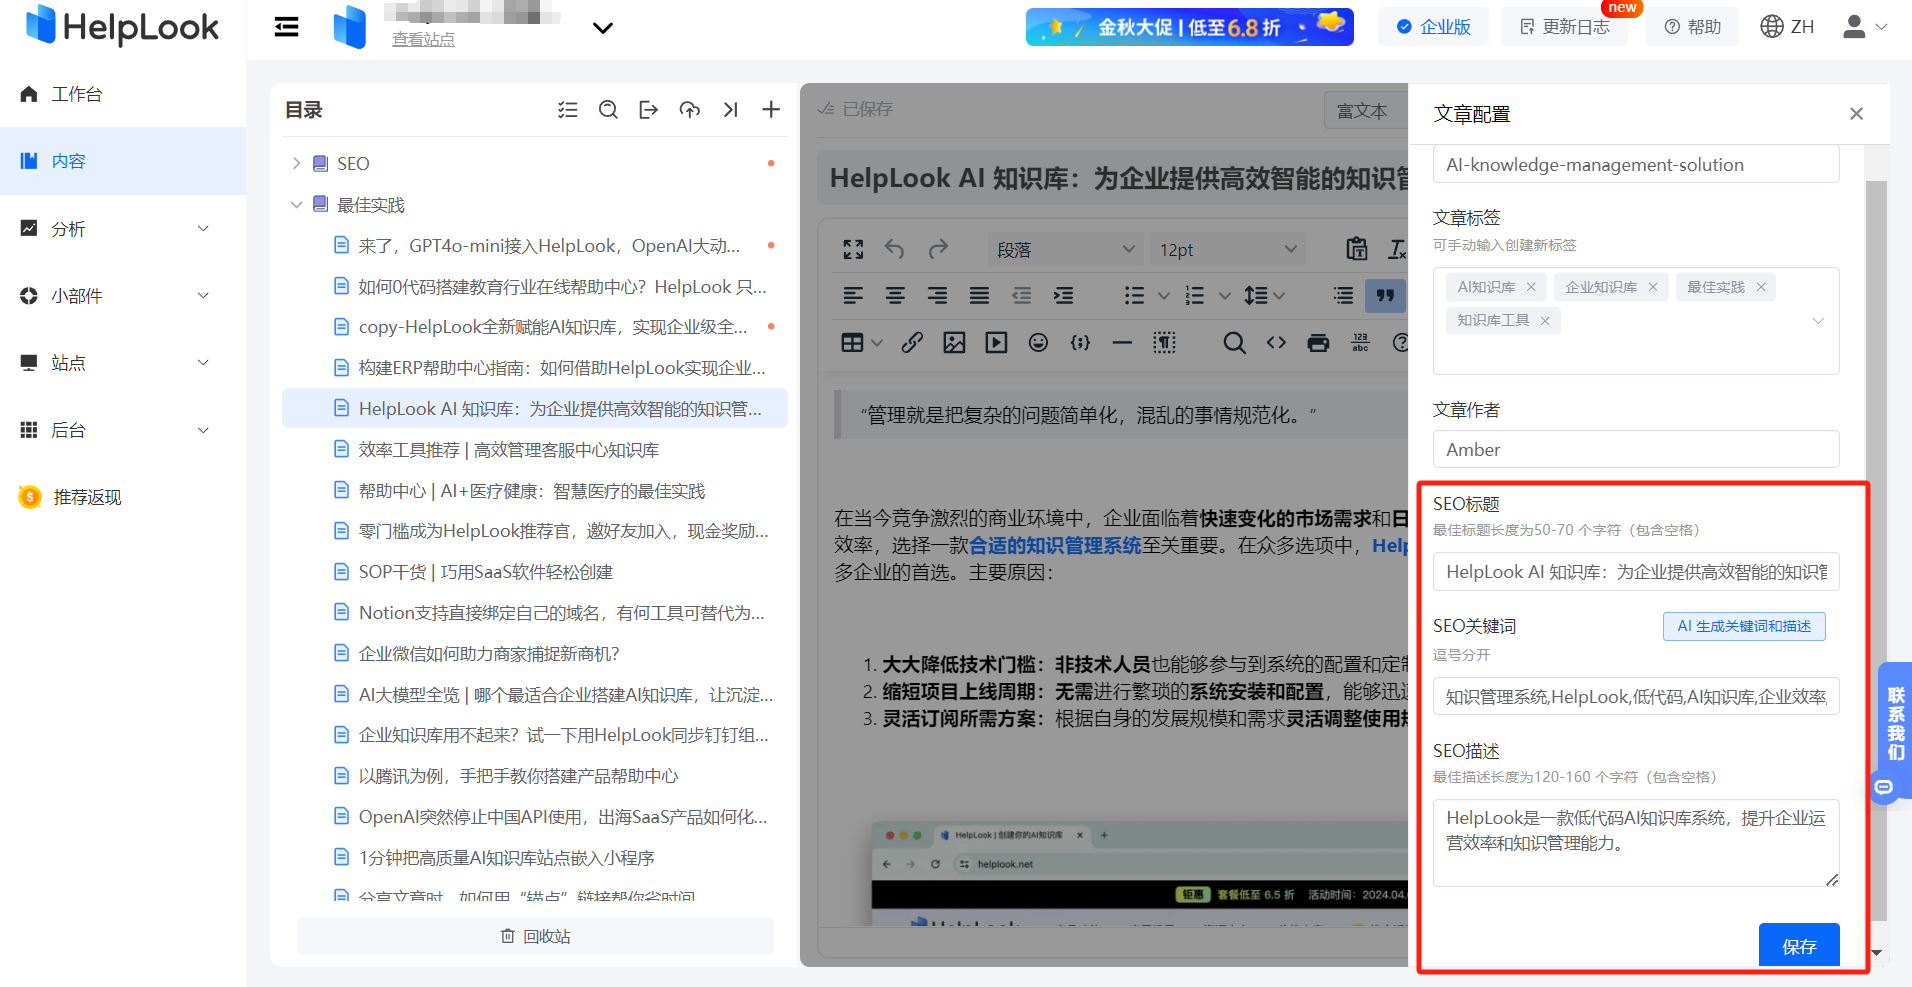Image resolution: width=1912 pixels, height=987 pixels.
Task: Expand the 站点 sidebar menu
Action: [x=204, y=363]
